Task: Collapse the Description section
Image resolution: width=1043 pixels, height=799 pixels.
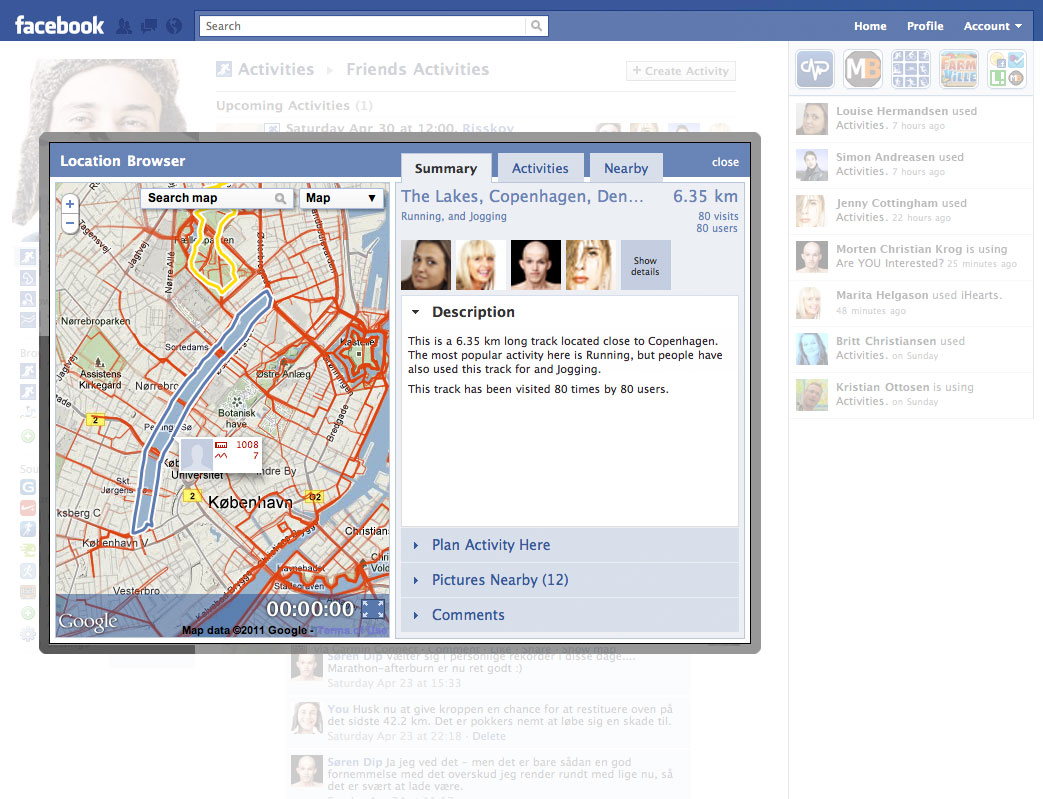Action: click(x=416, y=312)
